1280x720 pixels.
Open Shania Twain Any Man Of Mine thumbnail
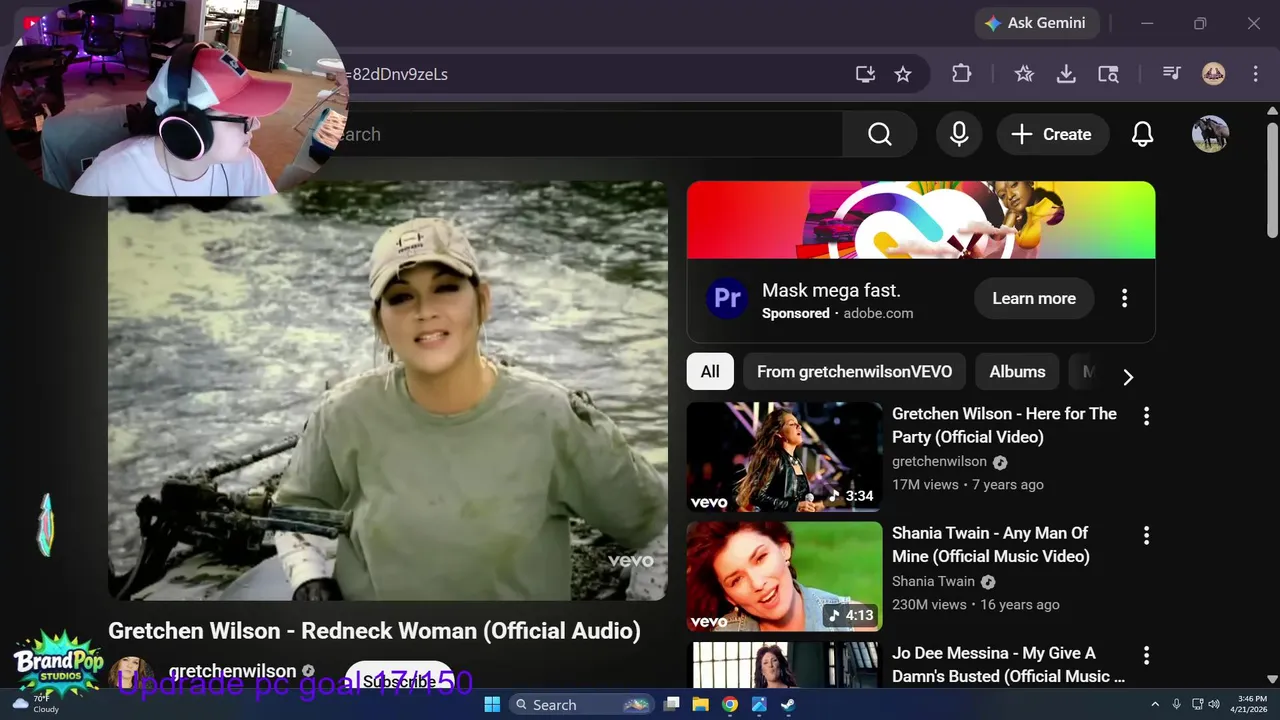click(784, 577)
